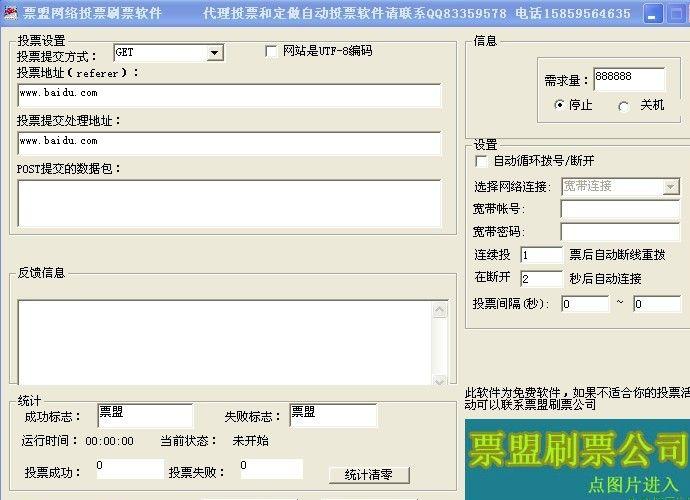
Task: Click the 连续投 count field
Action: click(x=541, y=255)
